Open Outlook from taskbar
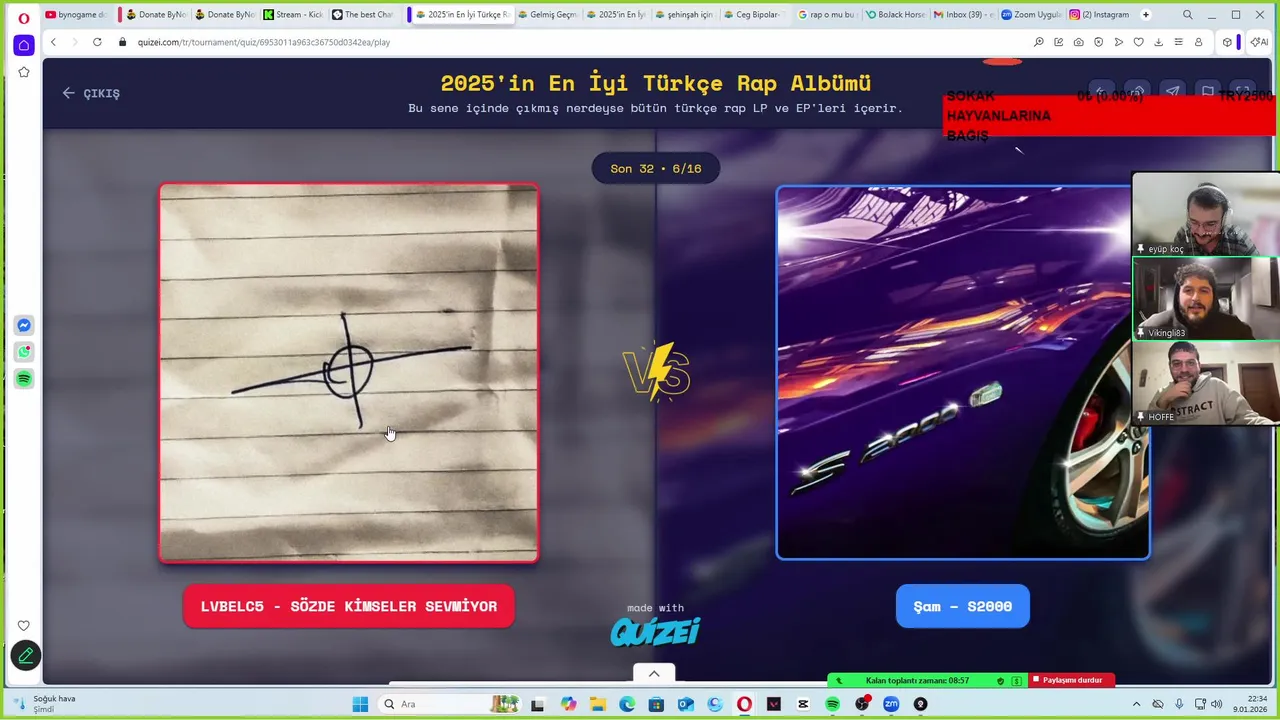1280x720 pixels. [686, 704]
